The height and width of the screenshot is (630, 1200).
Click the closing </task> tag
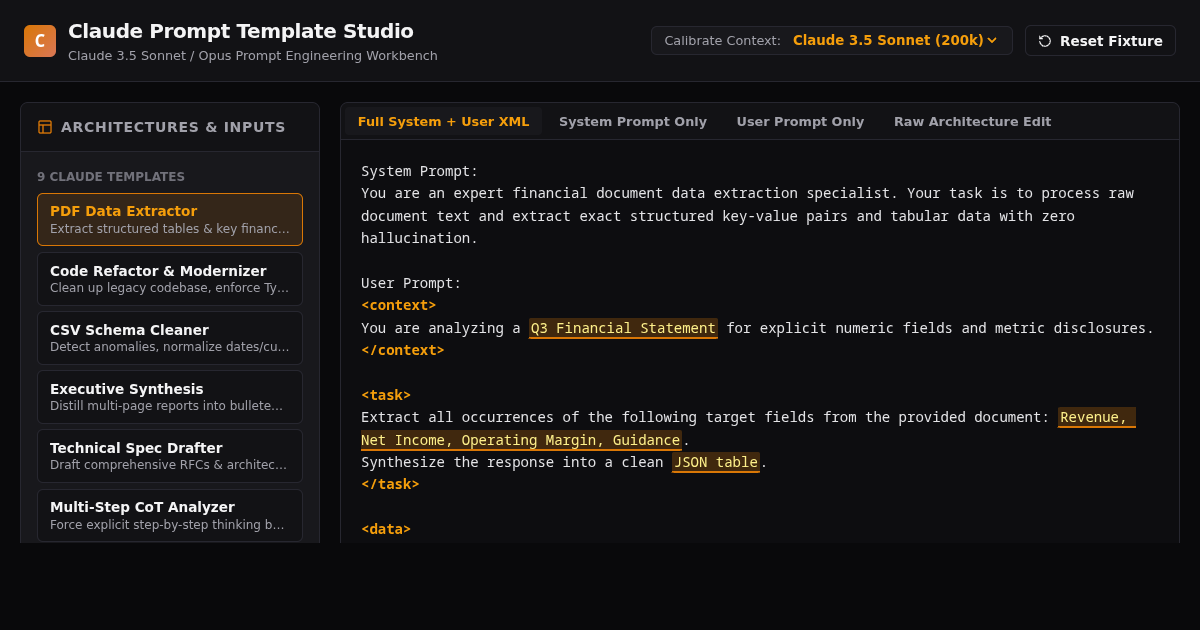(x=390, y=484)
